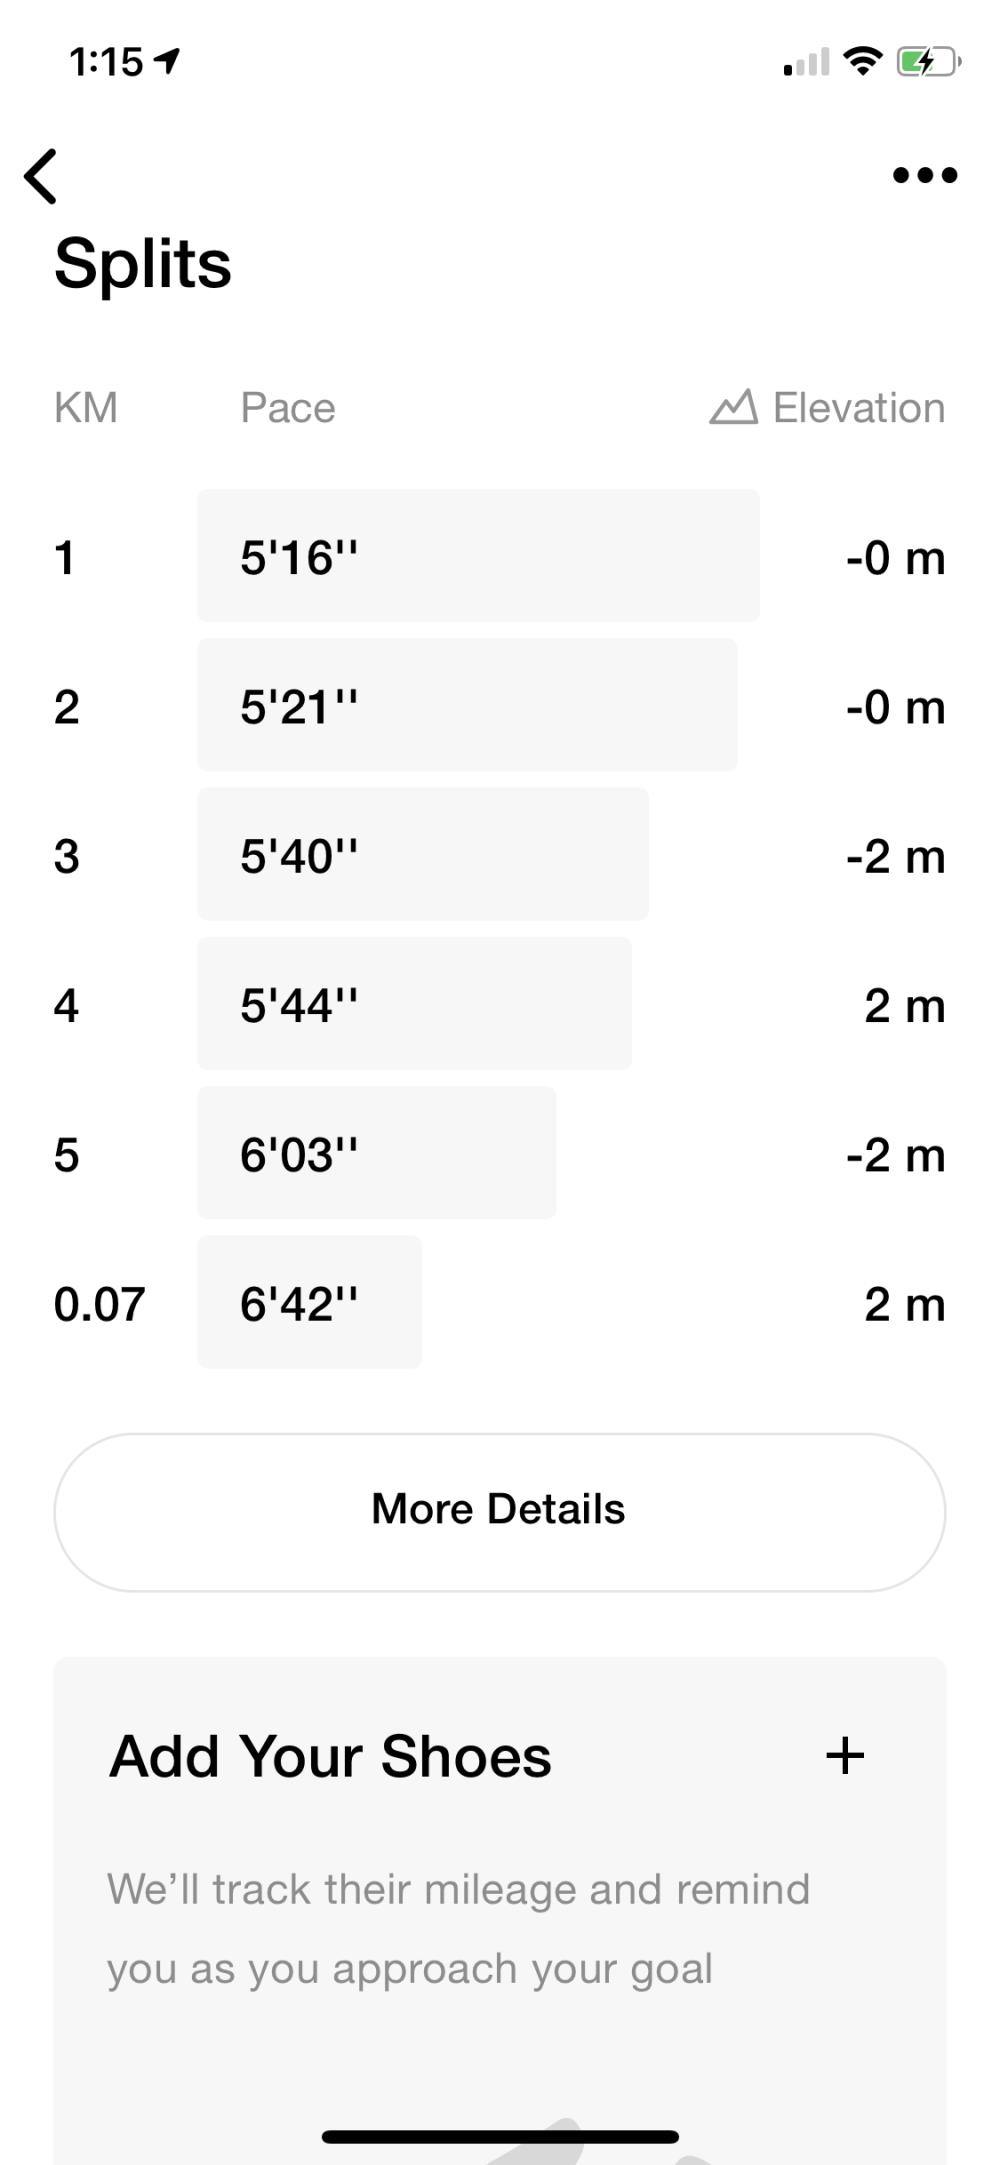Tap the Pace column header

pyautogui.click(x=288, y=408)
